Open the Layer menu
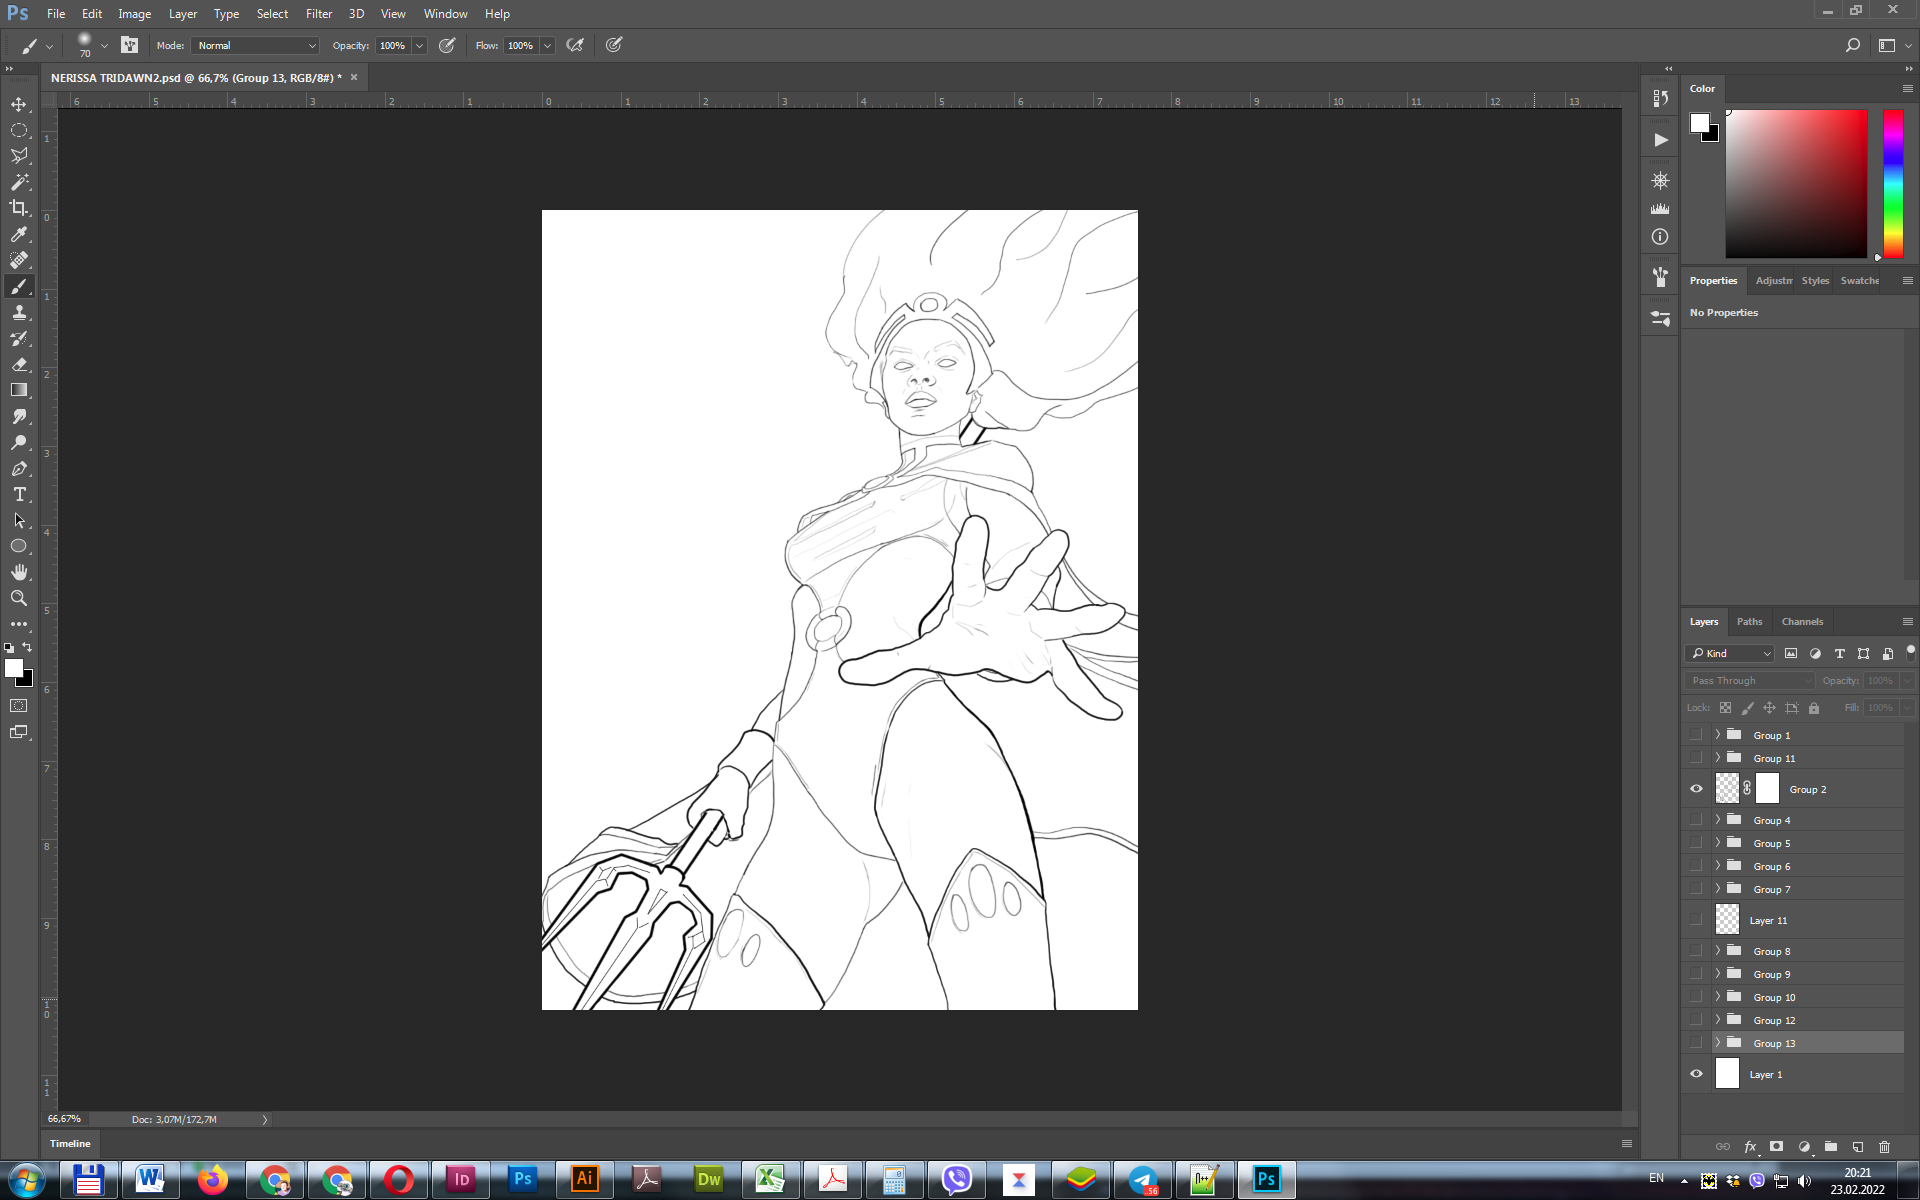The image size is (1920, 1200). 183,14
